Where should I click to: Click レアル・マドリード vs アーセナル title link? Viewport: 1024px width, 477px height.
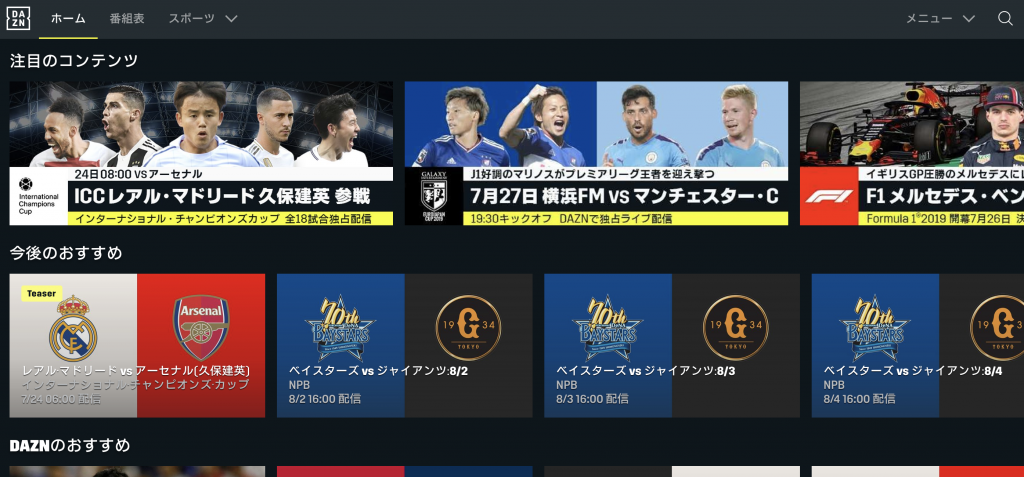[x=136, y=370]
